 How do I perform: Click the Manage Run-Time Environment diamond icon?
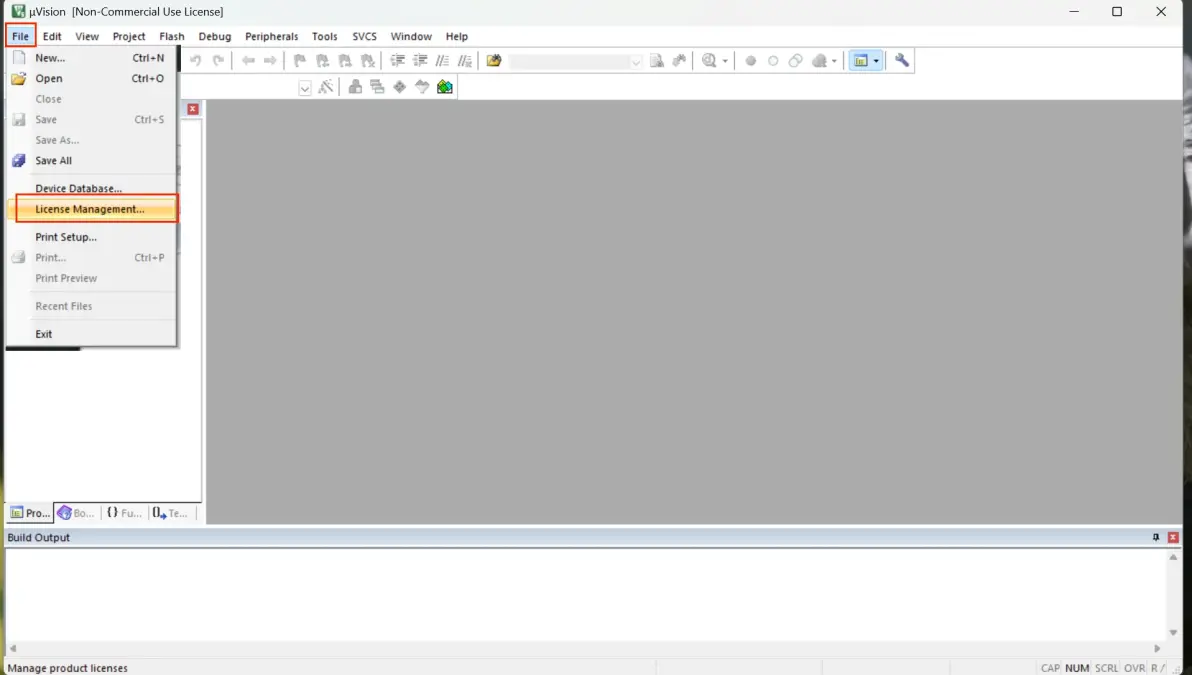coord(400,87)
